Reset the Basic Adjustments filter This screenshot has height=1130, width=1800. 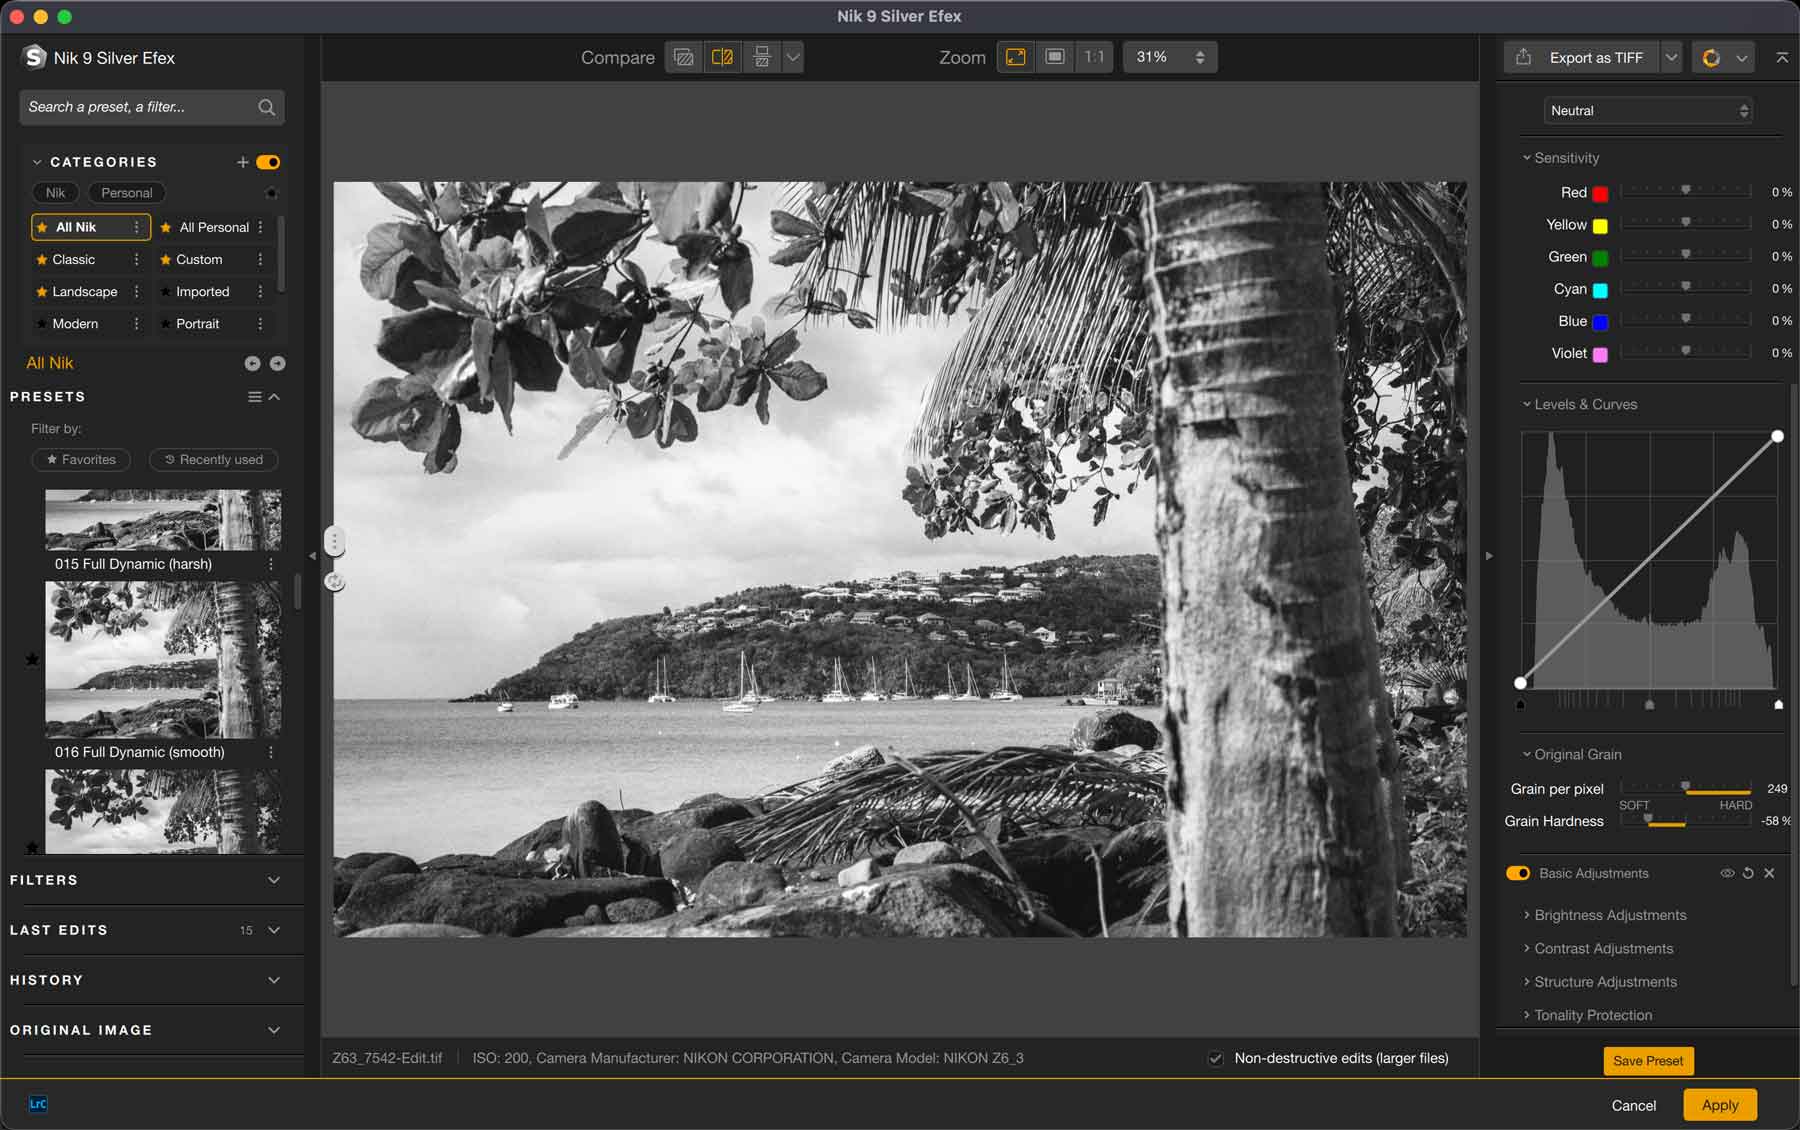pyautogui.click(x=1748, y=873)
